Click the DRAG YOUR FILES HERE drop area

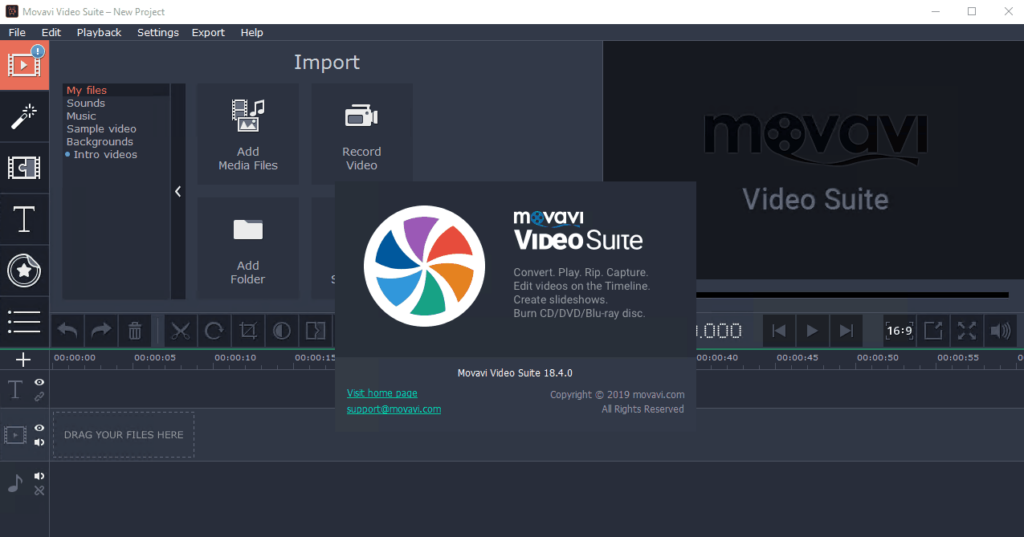[x=123, y=434]
